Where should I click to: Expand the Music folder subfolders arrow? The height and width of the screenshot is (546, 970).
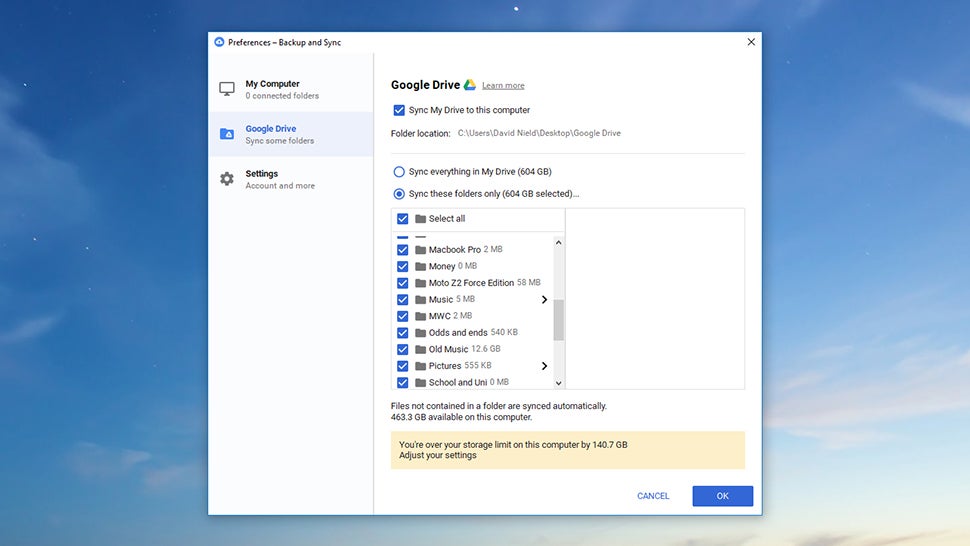click(x=544, y=300)
